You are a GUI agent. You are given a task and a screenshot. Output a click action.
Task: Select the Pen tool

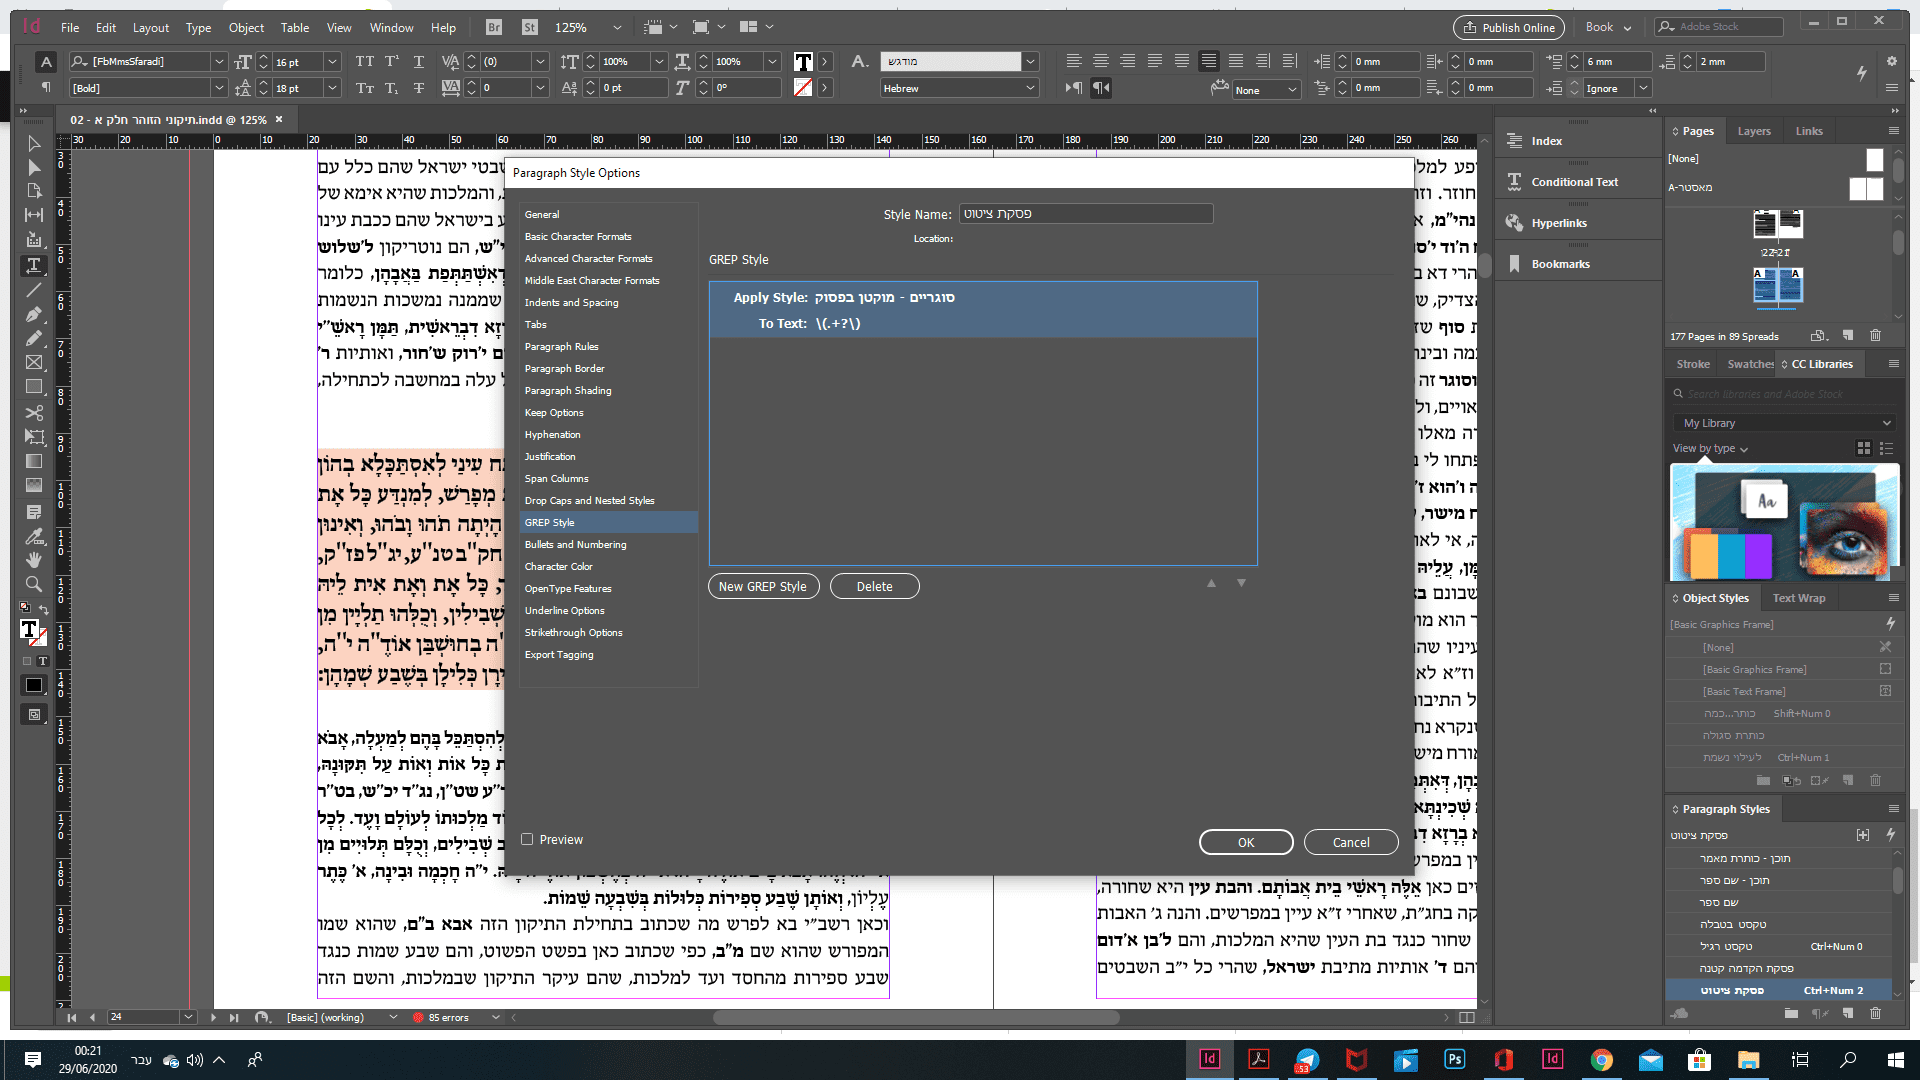pyautogui.click(x=33, y=314)
